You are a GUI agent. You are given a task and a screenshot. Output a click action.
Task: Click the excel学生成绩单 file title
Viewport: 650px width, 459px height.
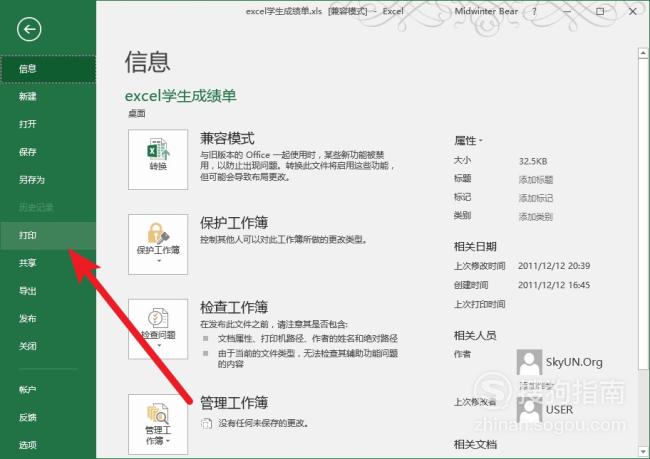181,96
